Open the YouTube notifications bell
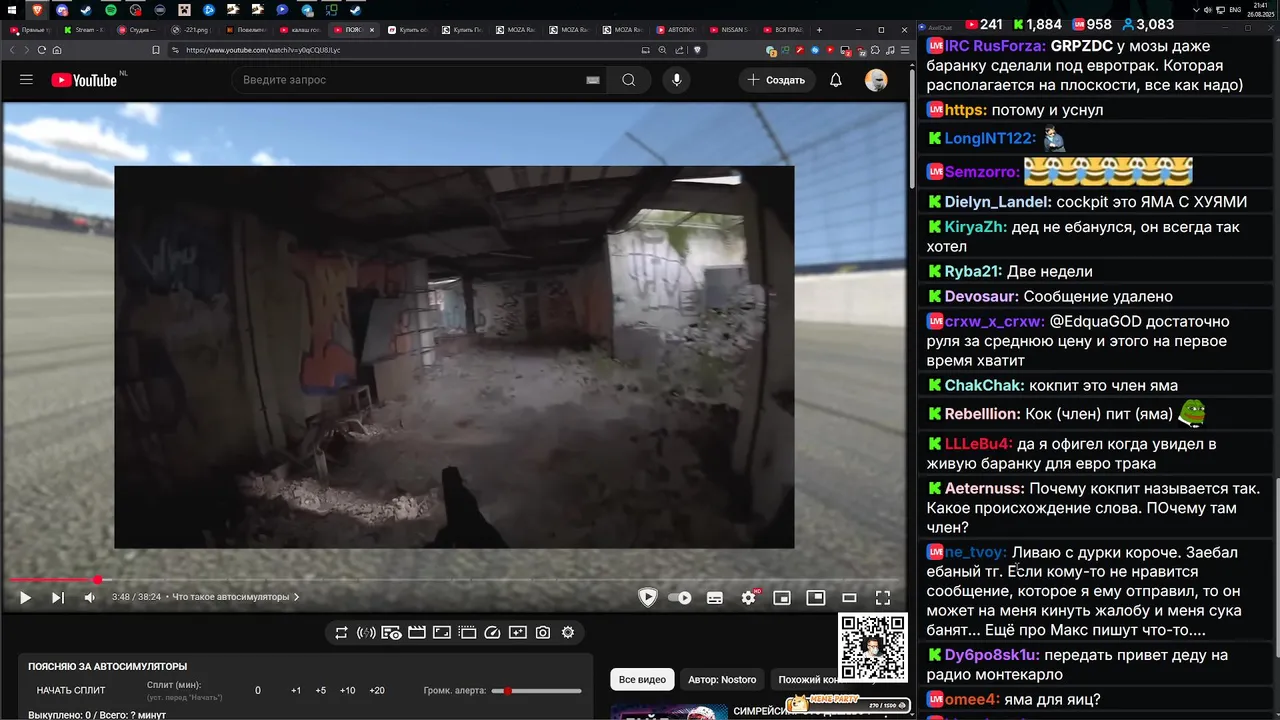 pyautogui.click(x=836, y=80)
